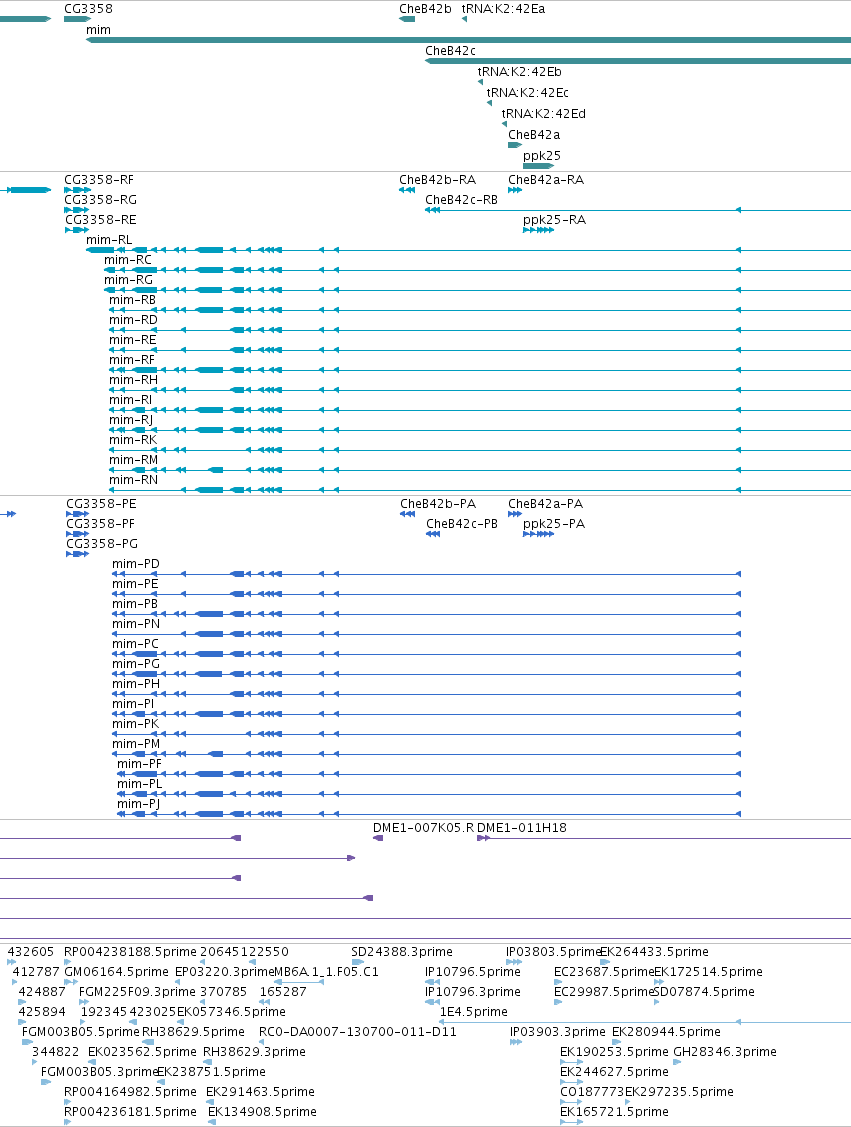Select the mim-PK protein
851x1127 pixels.
click(x=135, y=724)
